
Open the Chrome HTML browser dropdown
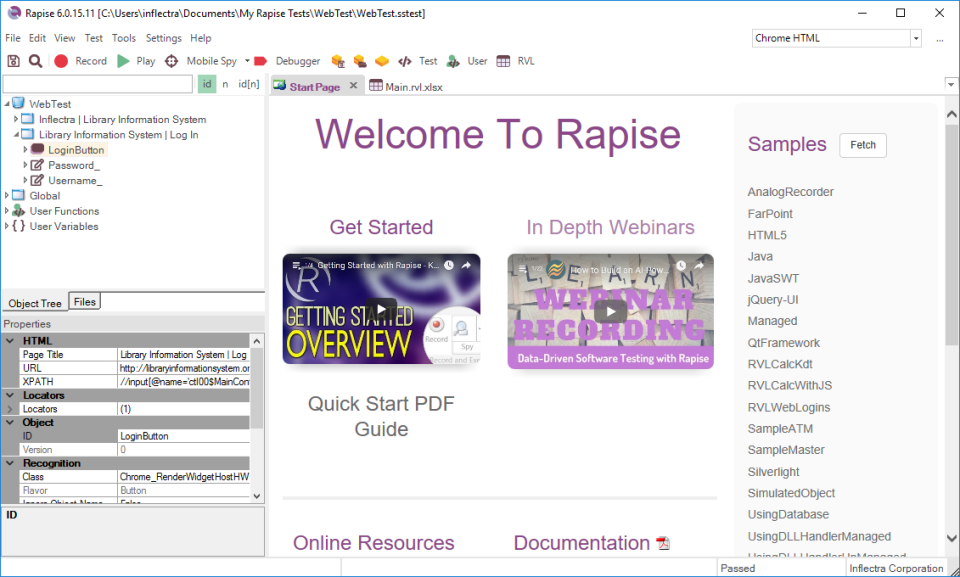[x=915, y=37]
